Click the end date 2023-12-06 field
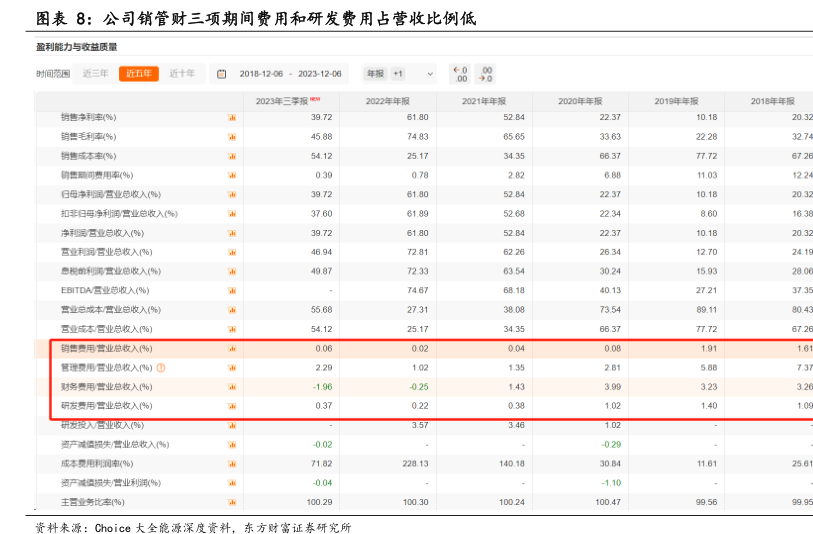Viewport: 813px width, 534px height. point(320,74)
